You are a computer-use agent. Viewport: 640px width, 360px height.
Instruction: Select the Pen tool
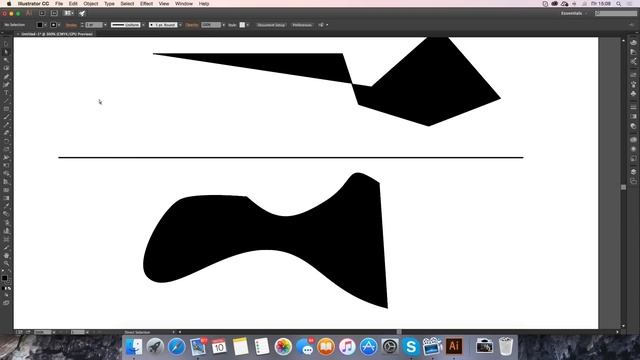pos(6,77)
